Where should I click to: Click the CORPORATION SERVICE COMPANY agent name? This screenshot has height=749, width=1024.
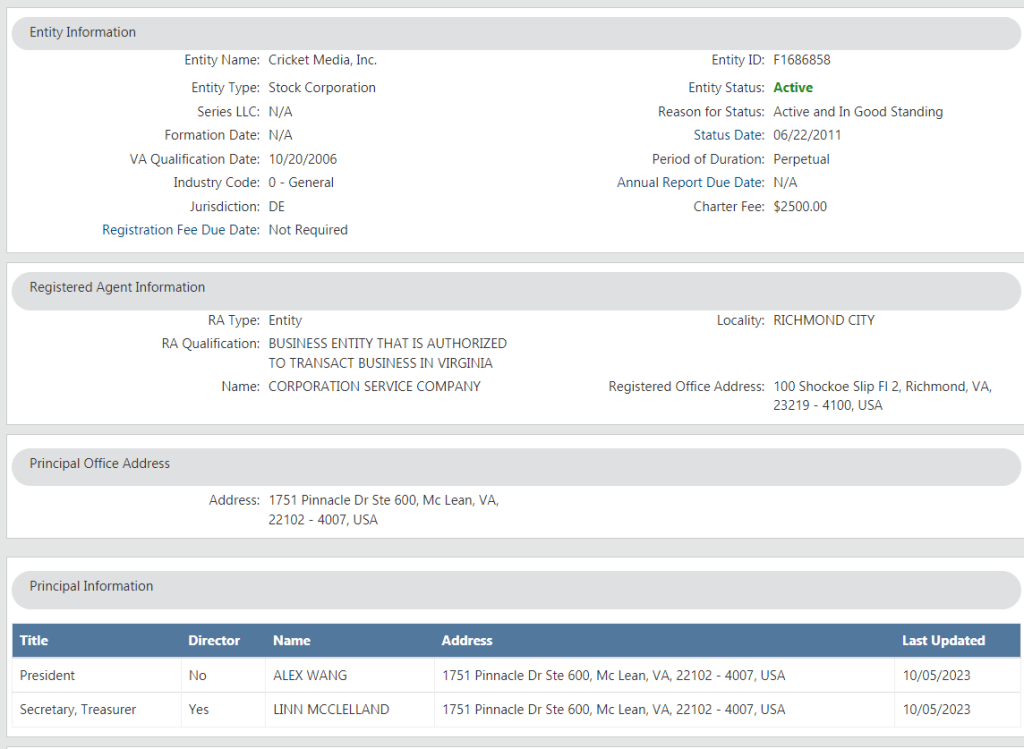[x=373, y=386]
